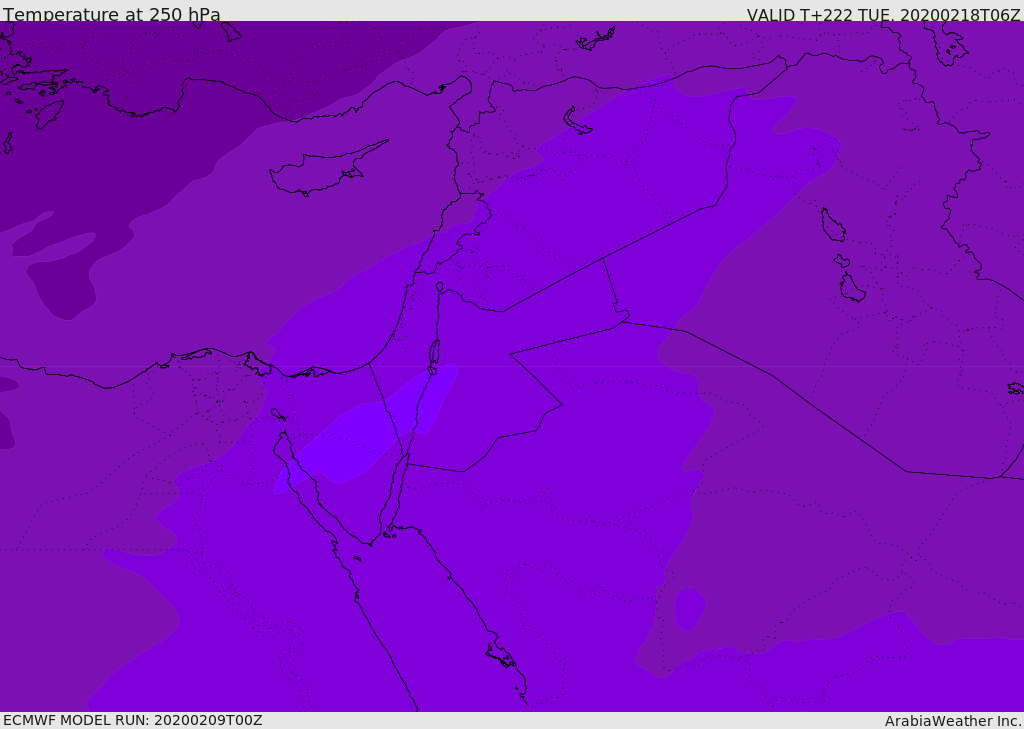Click the Dead Sea outline on the map
The height and width of the screenshot is (729, 1024).
tap(434, 353)
